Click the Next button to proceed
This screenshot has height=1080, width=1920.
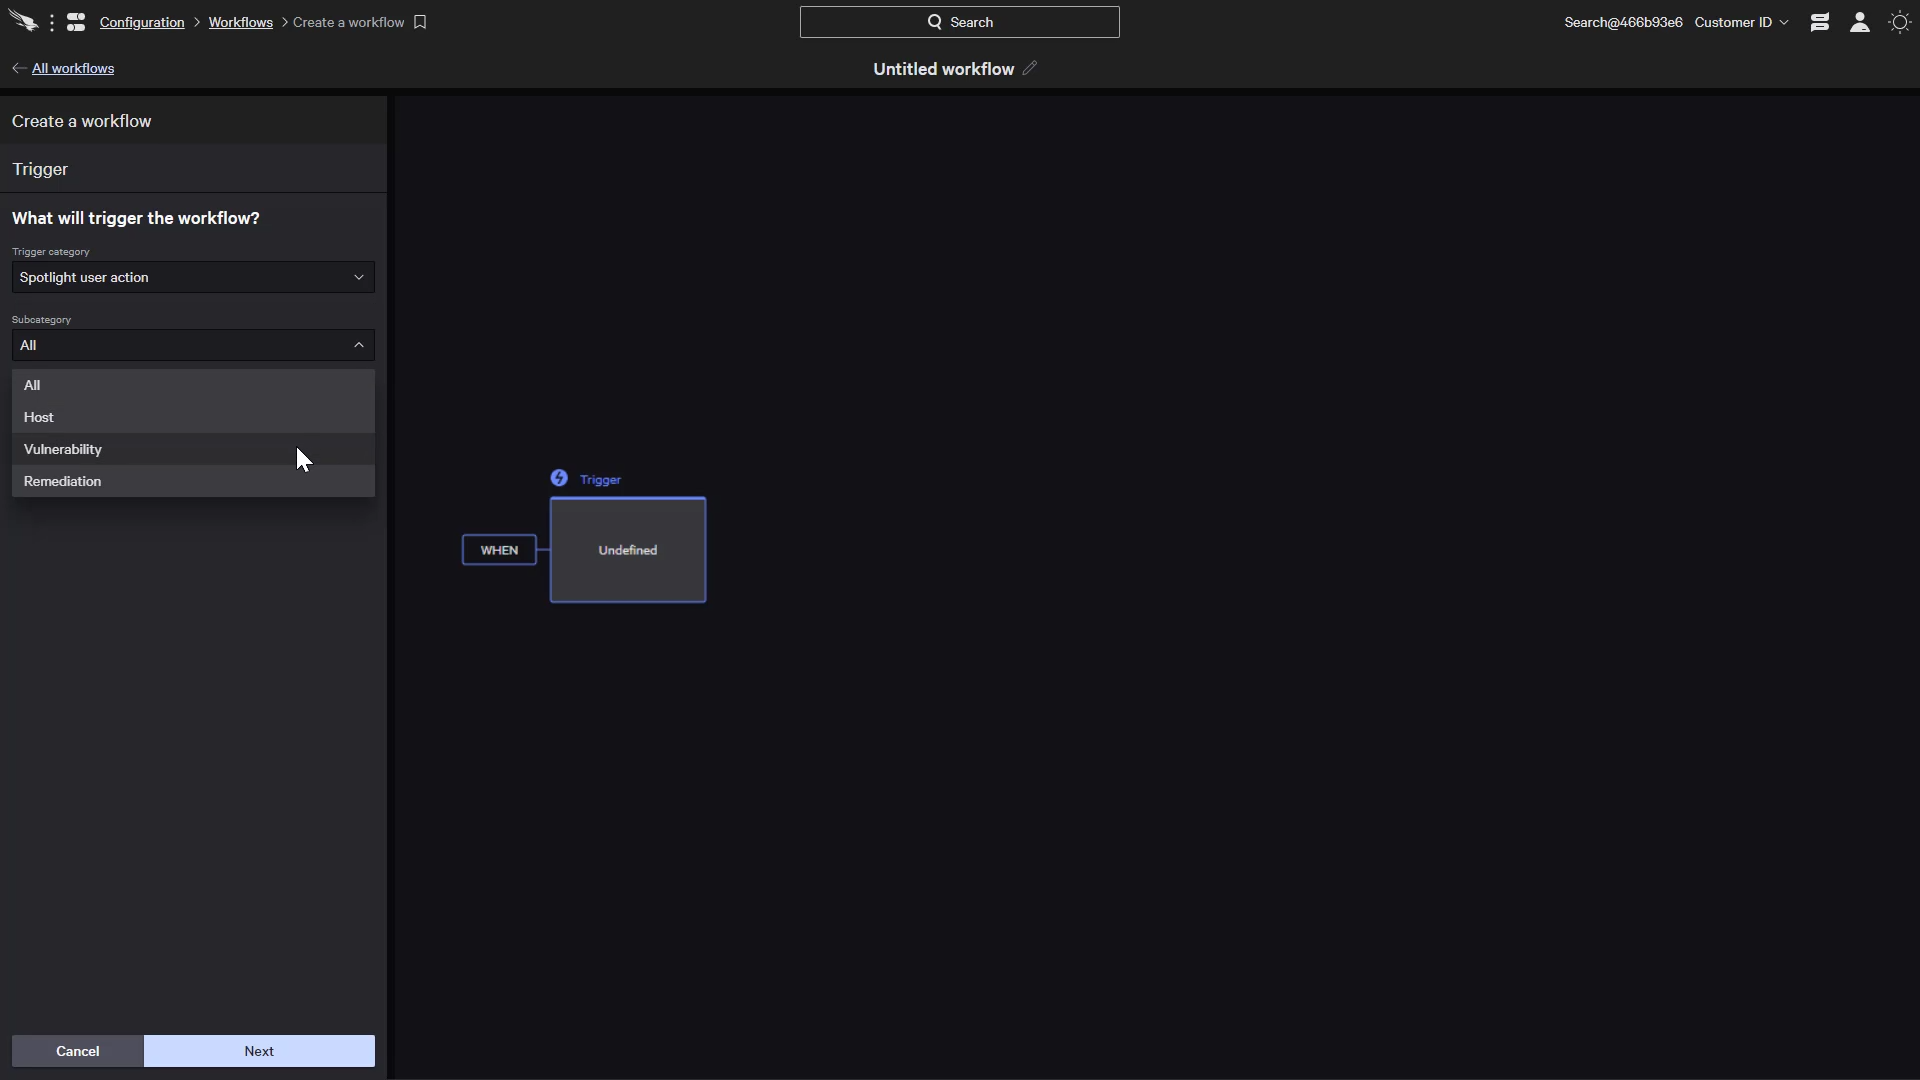coord(258,1050)
